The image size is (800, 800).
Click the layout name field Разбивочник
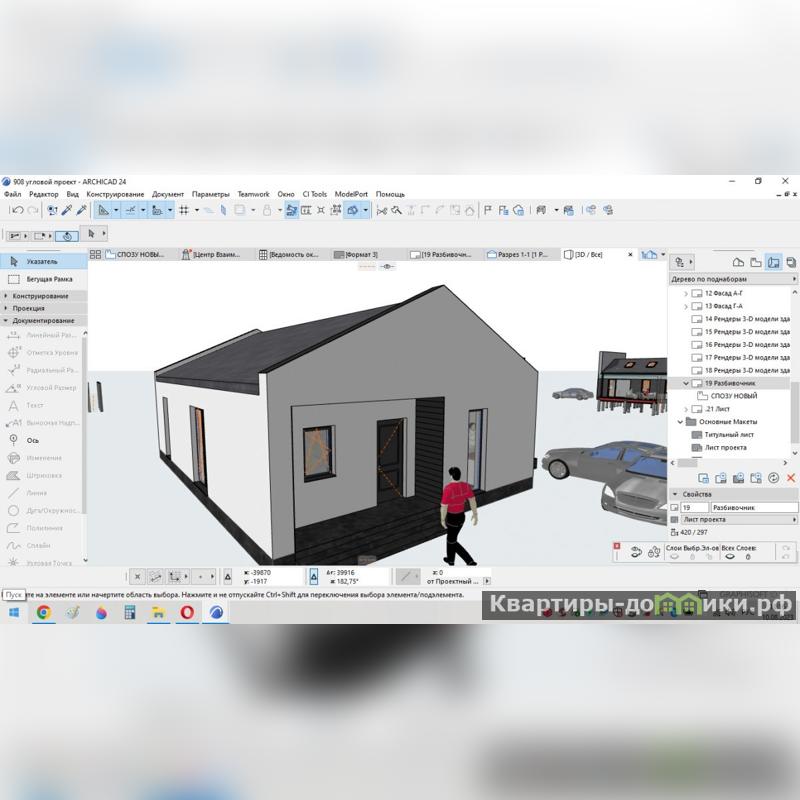point(750,508)
